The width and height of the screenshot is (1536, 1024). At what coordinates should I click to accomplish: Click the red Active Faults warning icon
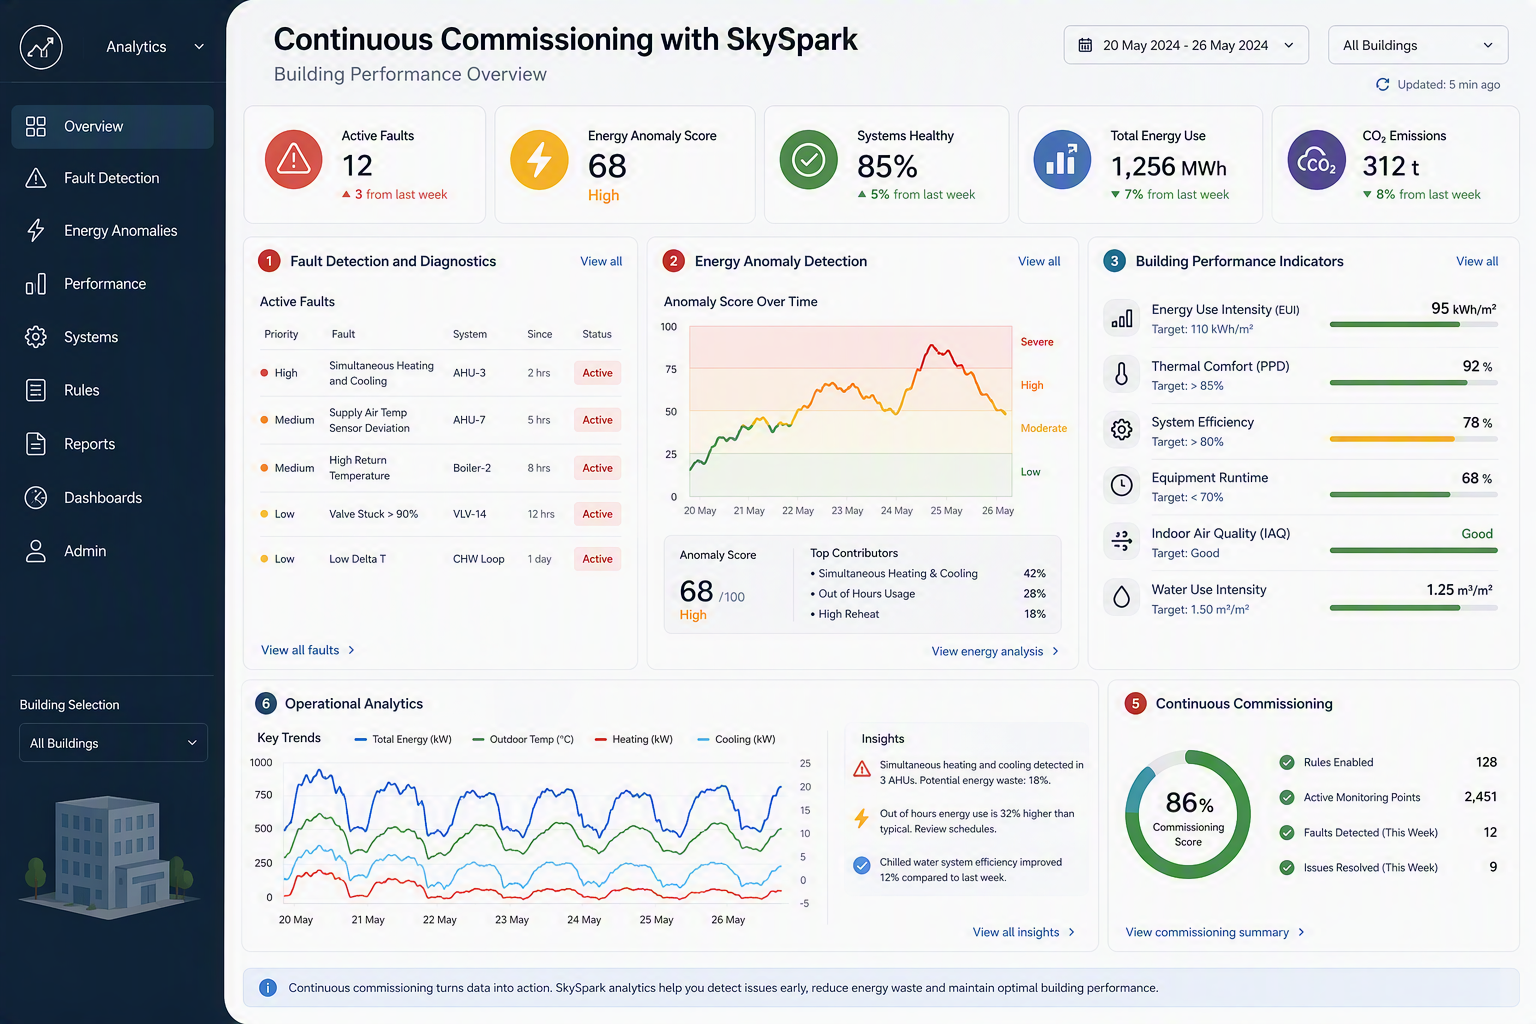[x=293, y=159]
